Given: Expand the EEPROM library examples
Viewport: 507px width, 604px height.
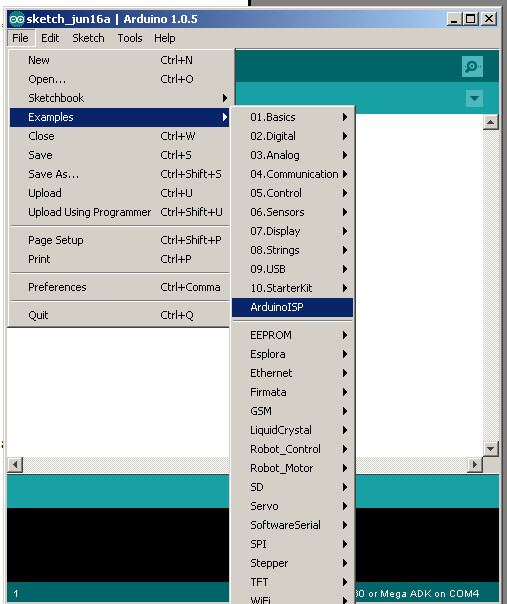Looking at the screenshot, I should pyautogui.click(x=292, y=335).
